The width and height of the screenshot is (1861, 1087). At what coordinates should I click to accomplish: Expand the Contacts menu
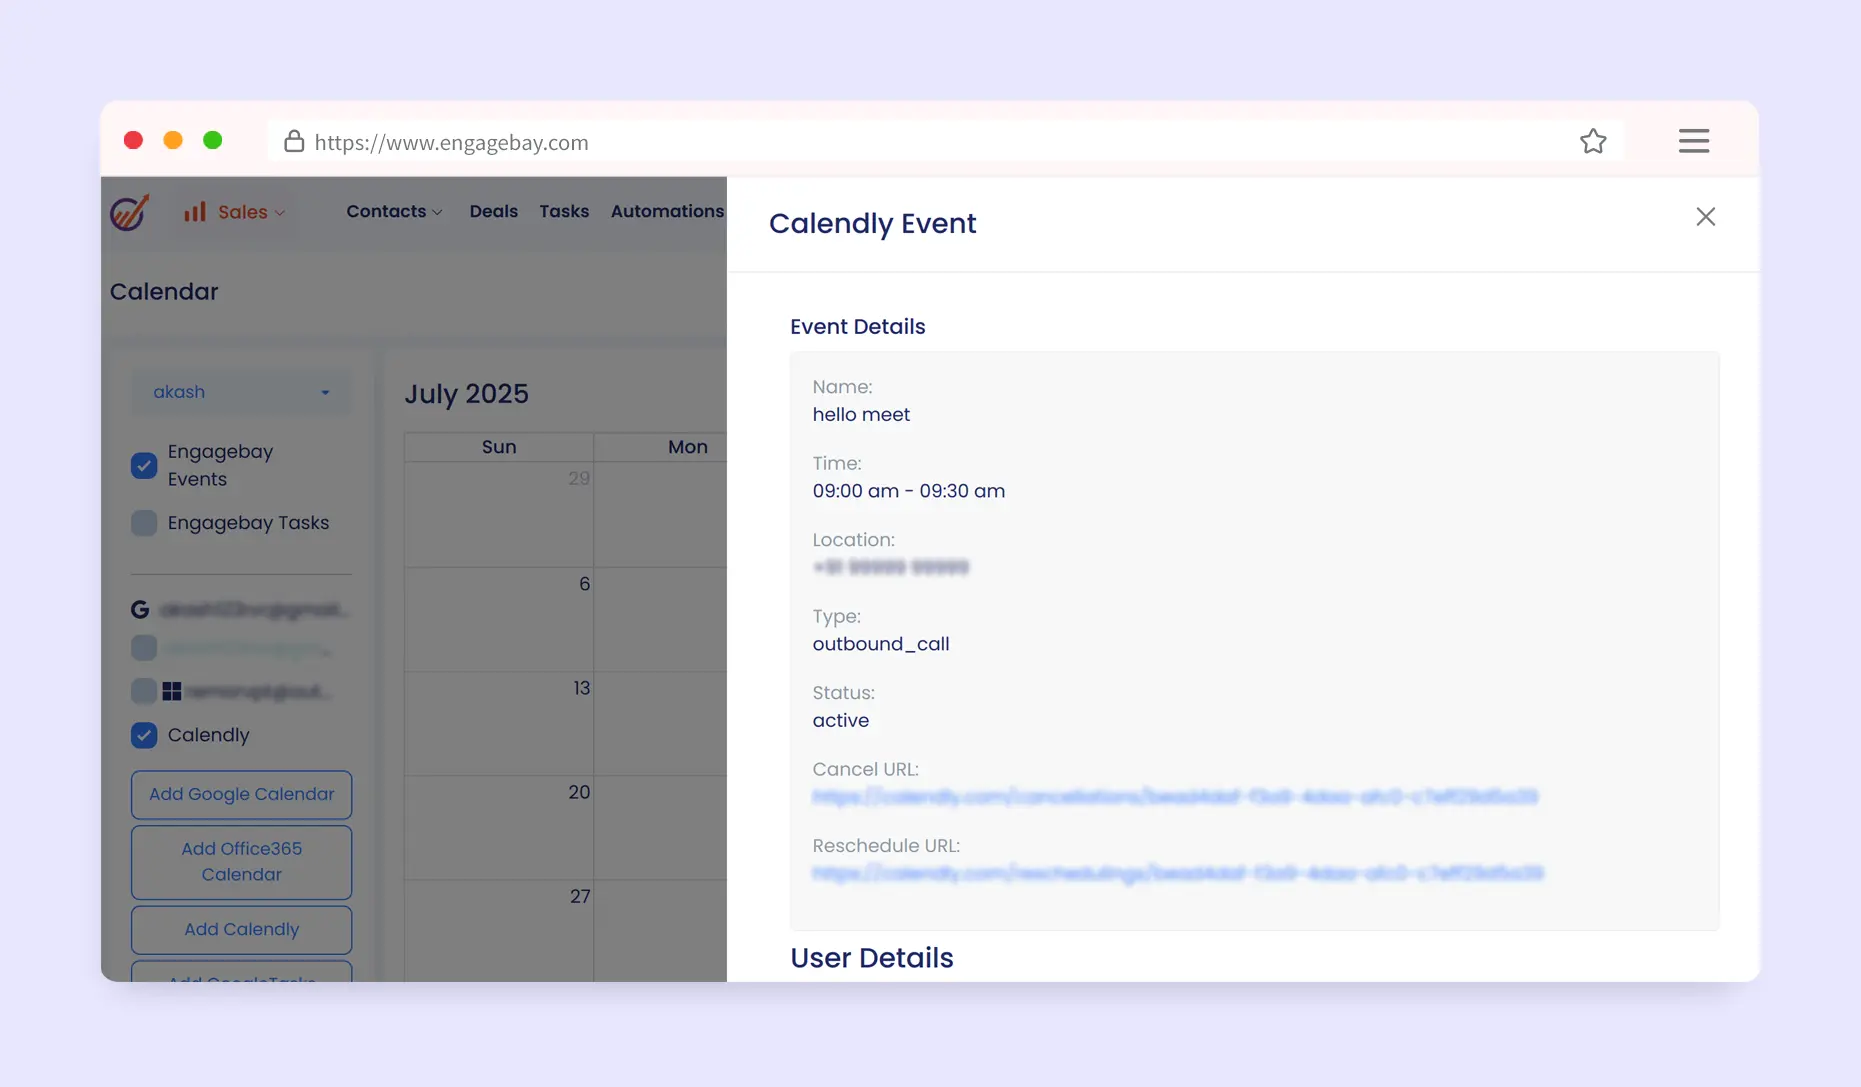(x=394, y=212)
